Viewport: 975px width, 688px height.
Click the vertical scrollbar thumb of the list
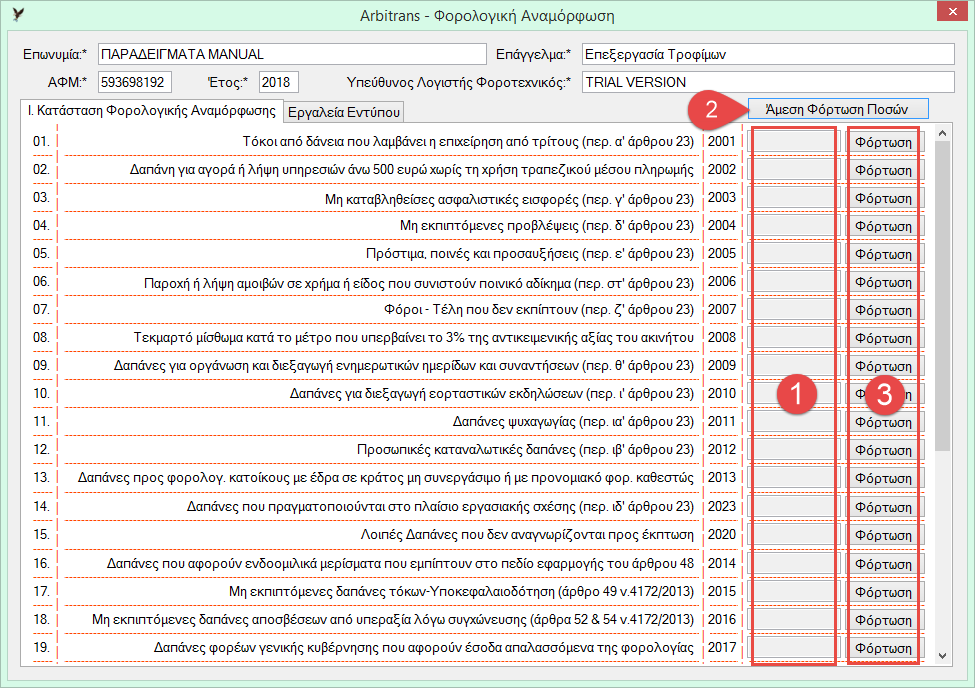click(x=942, y=296)
